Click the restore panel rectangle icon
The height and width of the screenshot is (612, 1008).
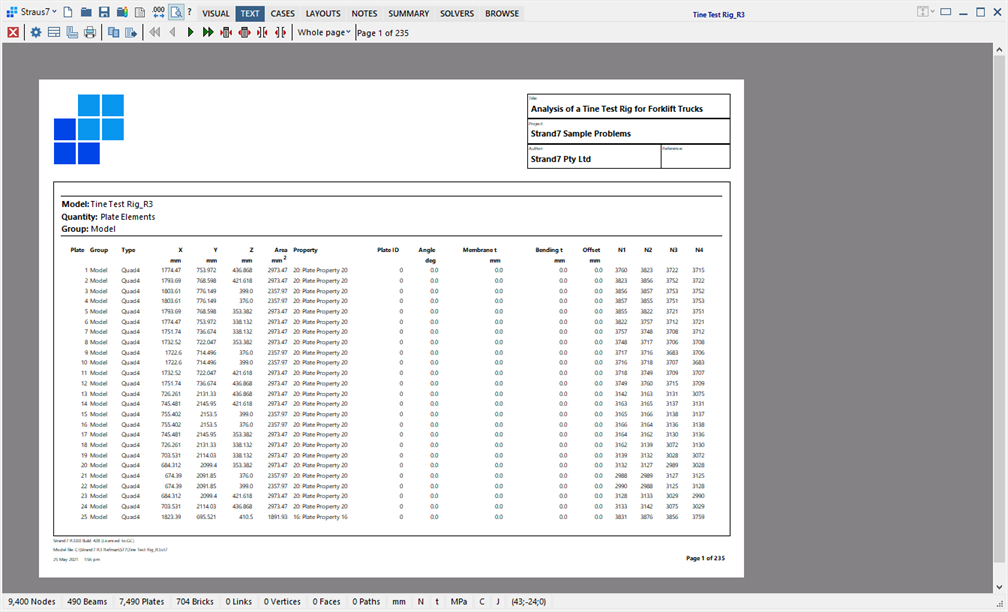(946, 12)
